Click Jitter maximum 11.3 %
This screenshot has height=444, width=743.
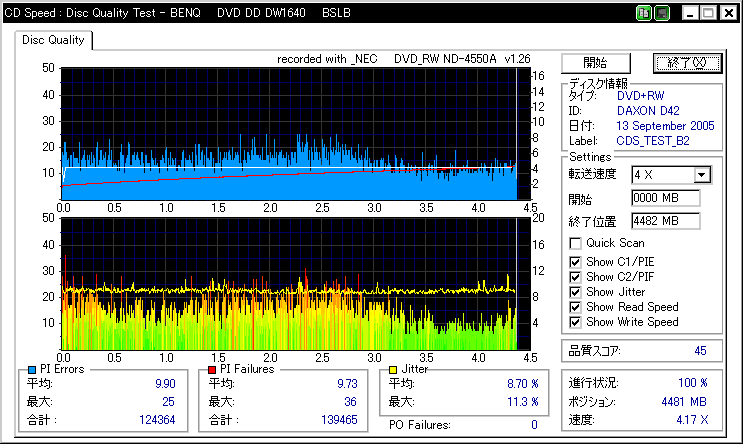(x=523, y=402)
